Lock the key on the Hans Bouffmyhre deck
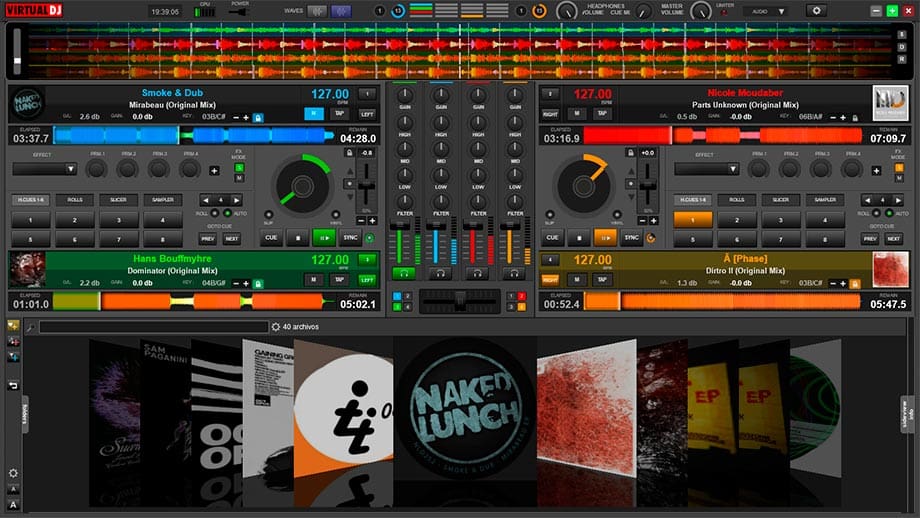The image size is (920, 518). [x=258, y=284]
